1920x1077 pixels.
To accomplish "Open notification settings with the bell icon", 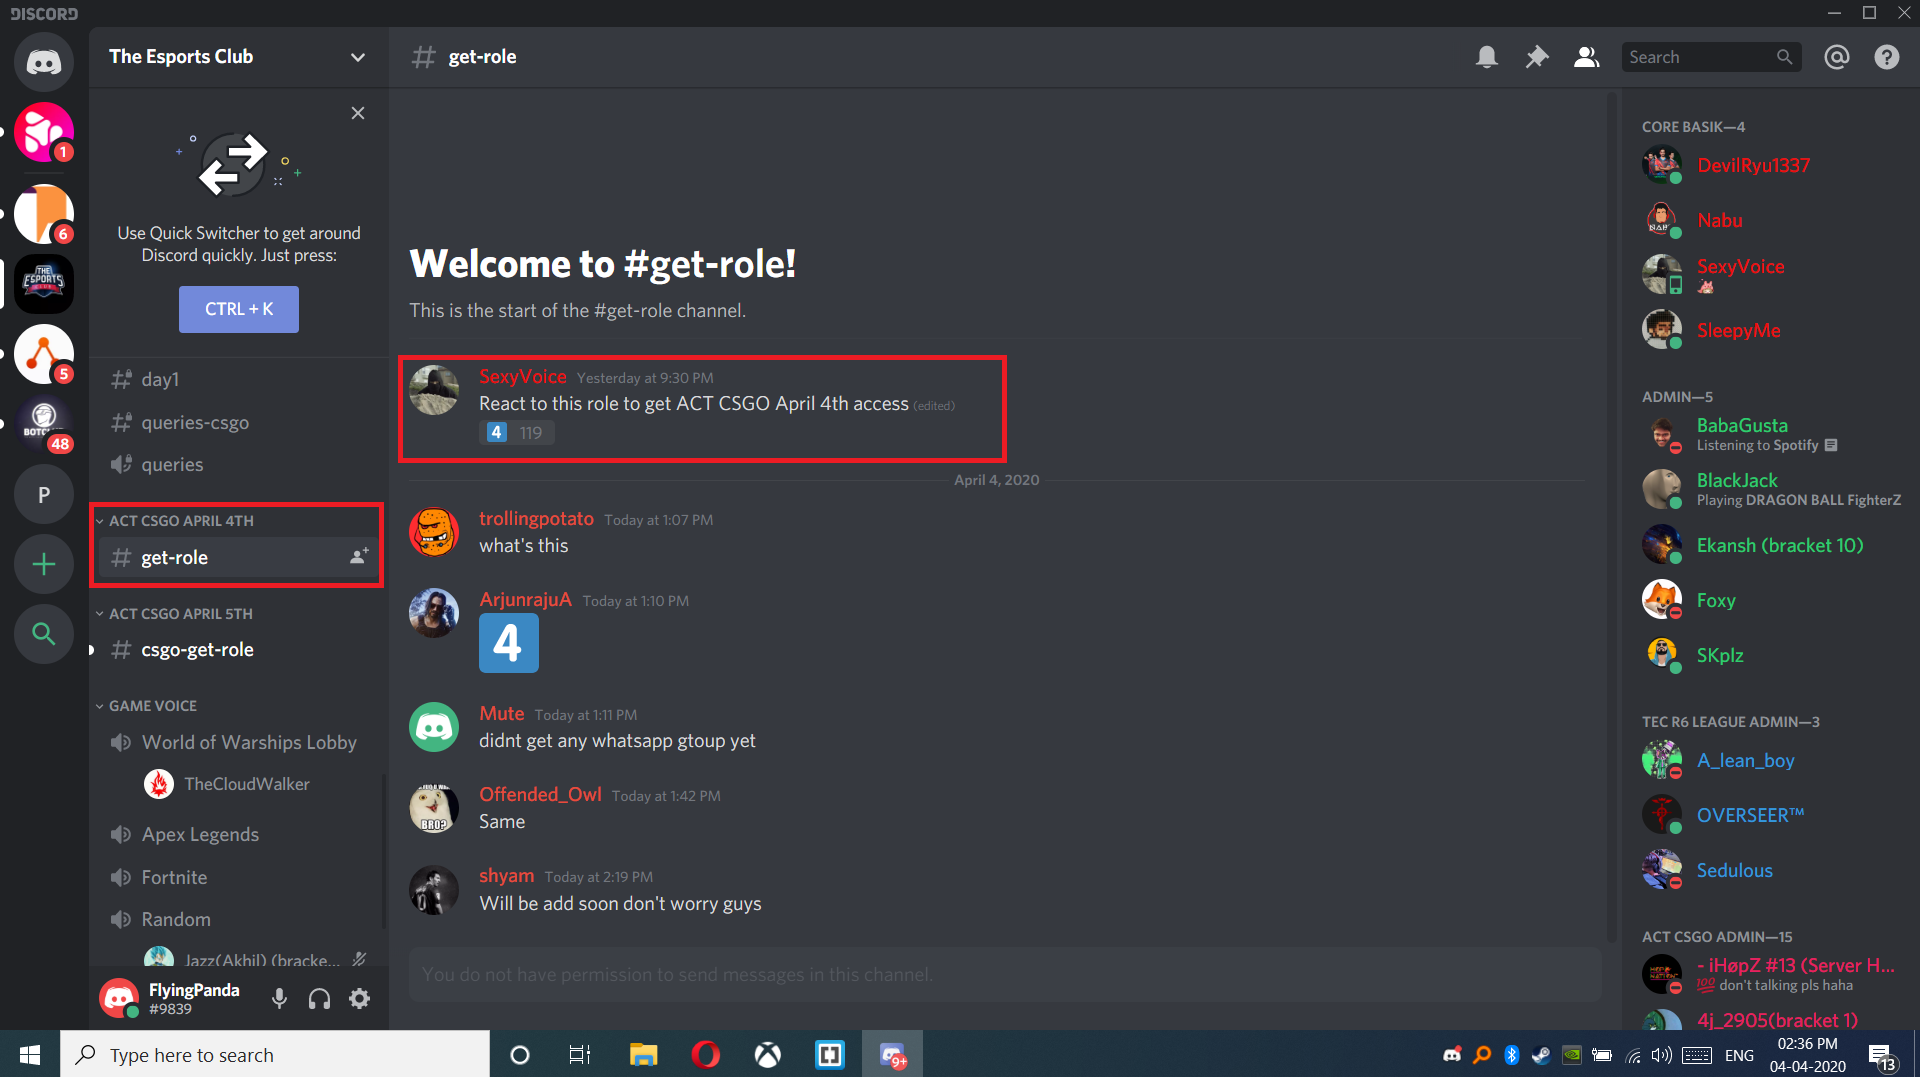I will 1487,57.
